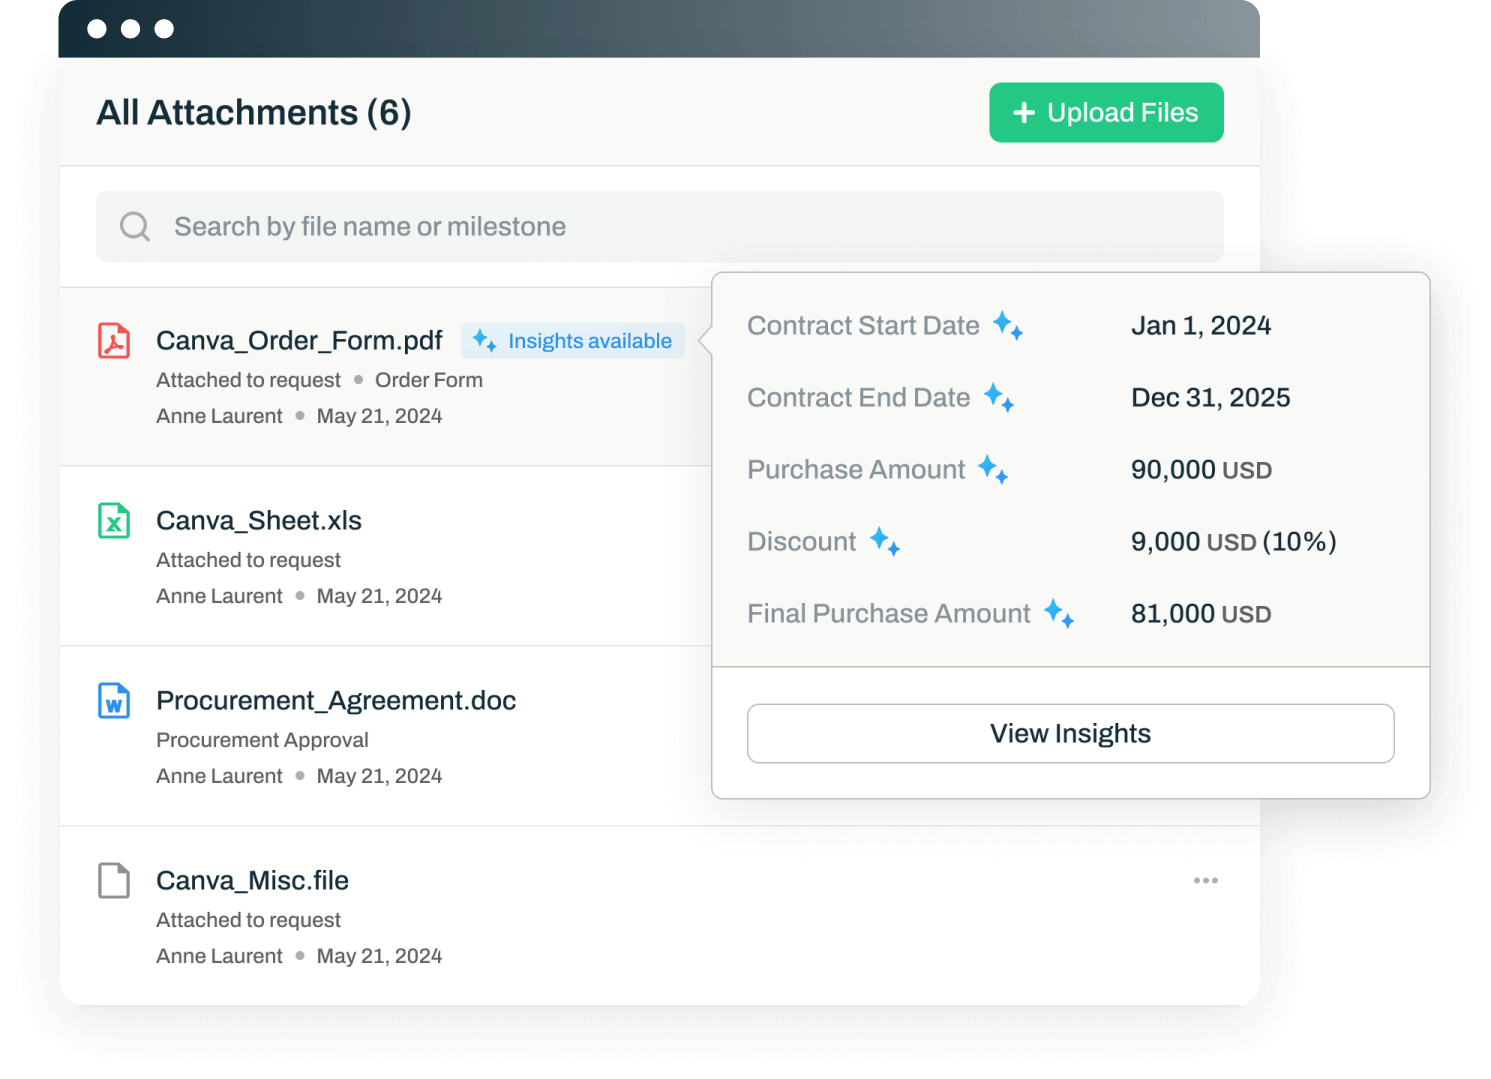
Task: Click sparkle icon next to Final Purchase Amount
Action: click(x=1059, y=614)
